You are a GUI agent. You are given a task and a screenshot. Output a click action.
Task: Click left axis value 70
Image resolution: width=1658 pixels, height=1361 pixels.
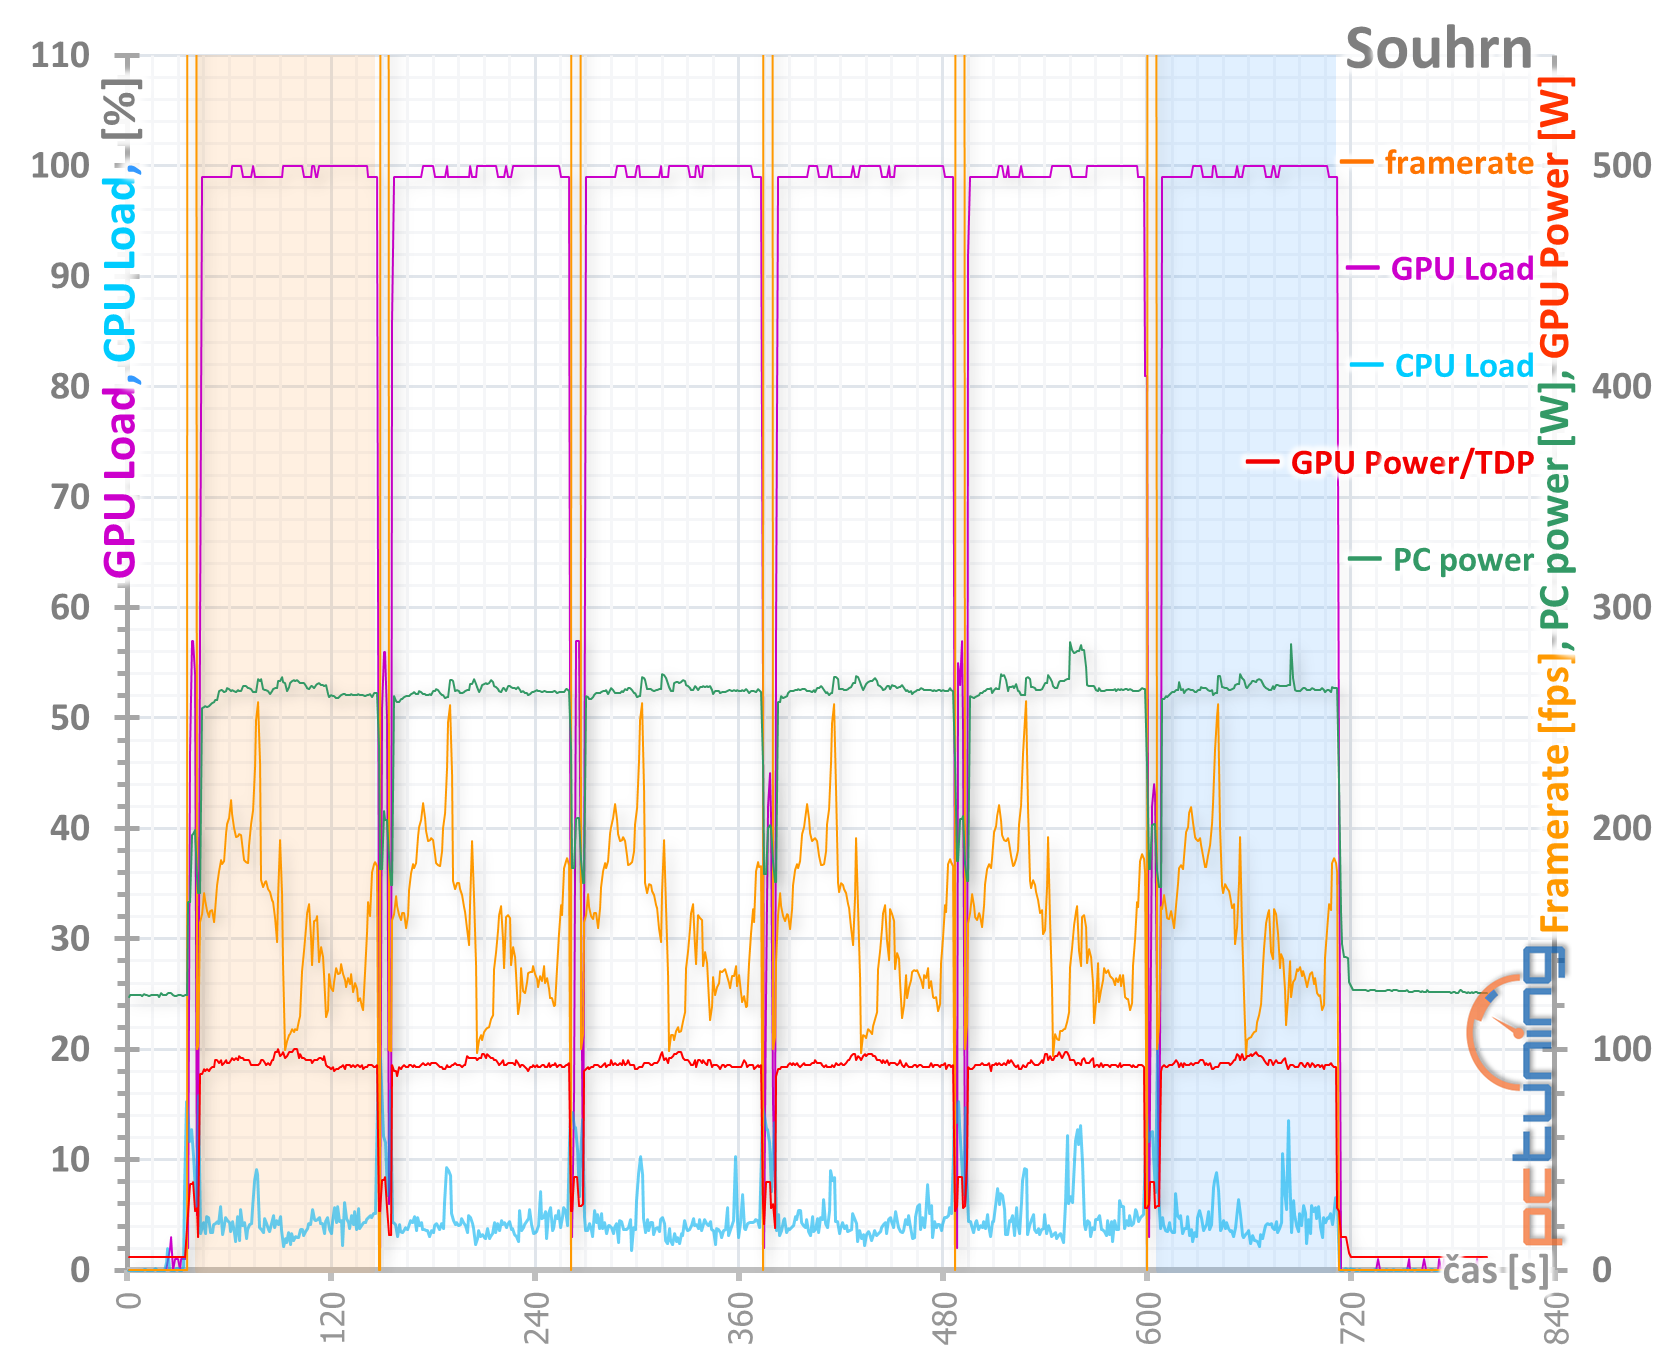coord(70,497)
